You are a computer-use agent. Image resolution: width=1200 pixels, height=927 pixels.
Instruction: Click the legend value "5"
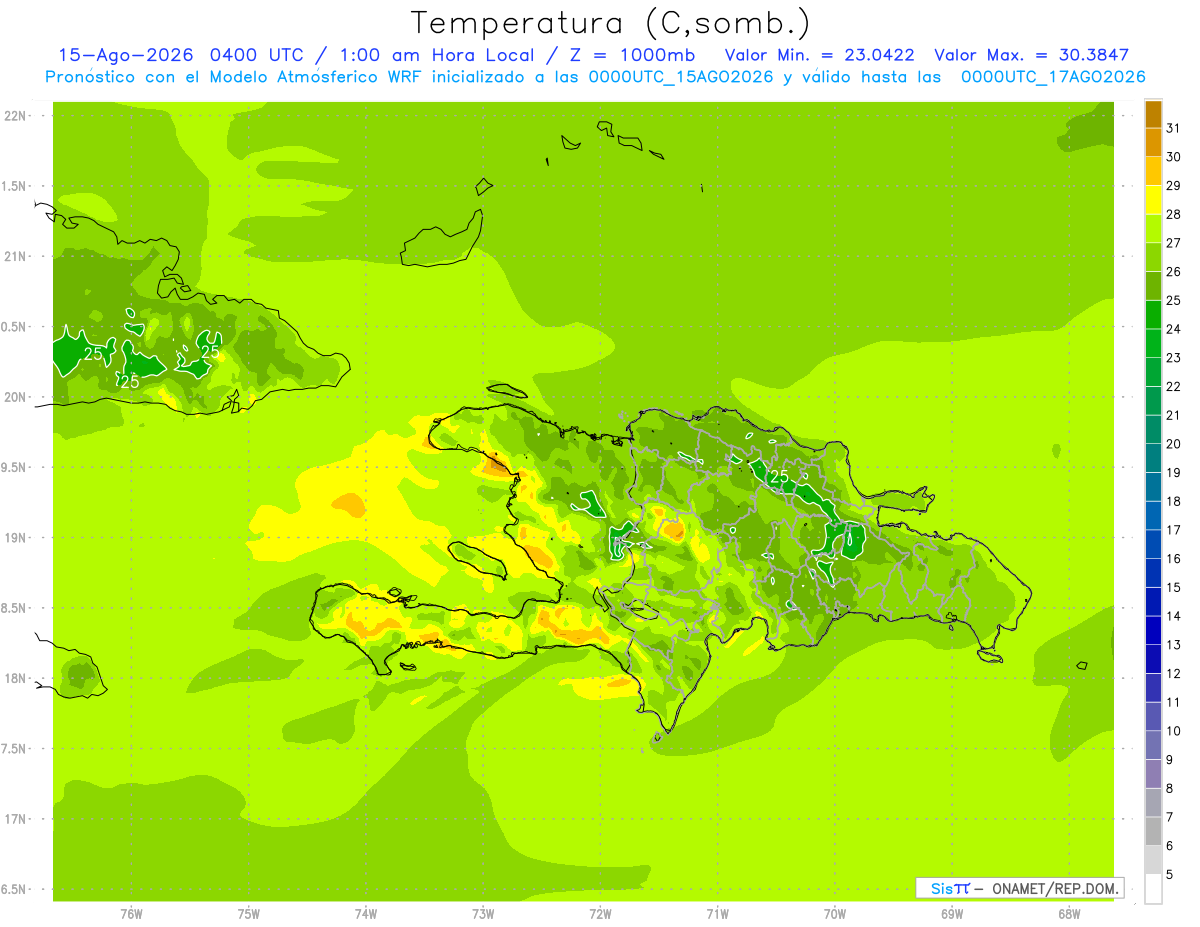(x=1170, y=875)
